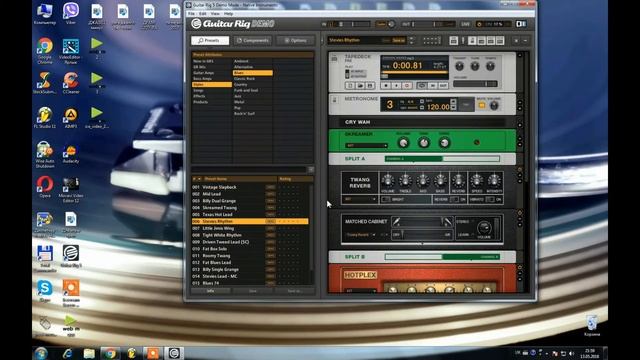Toggle the input noise Gate button
This screenshot has width=640, height=360.
(x=380, y=24)
